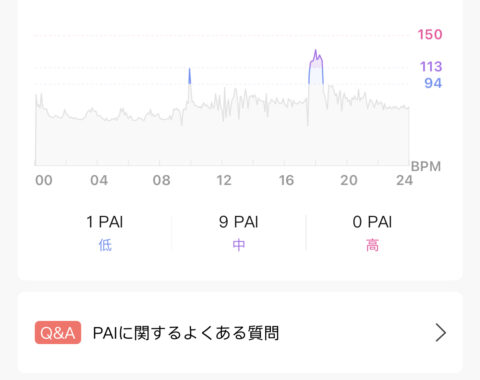
Task: Click the '04' hour axis label
Action: click(x=99, y=180)
